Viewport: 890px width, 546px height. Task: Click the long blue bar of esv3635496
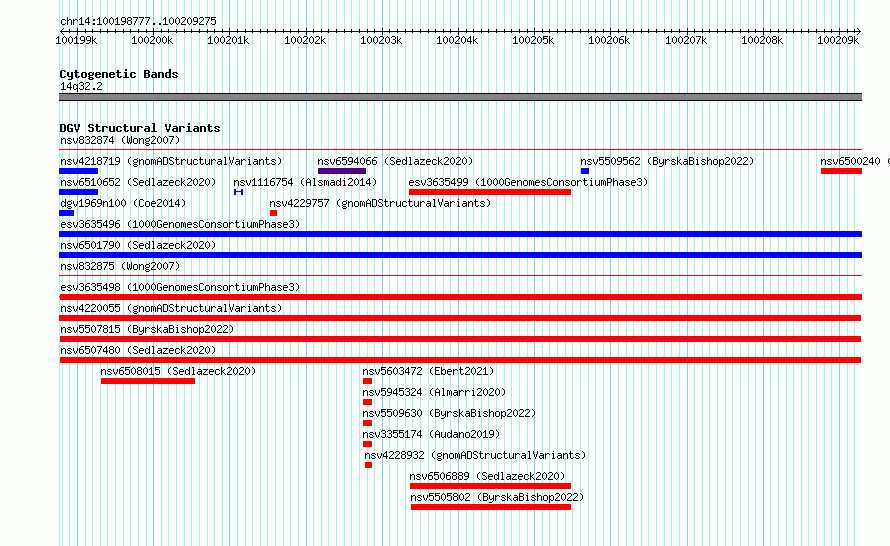point(460,234)
